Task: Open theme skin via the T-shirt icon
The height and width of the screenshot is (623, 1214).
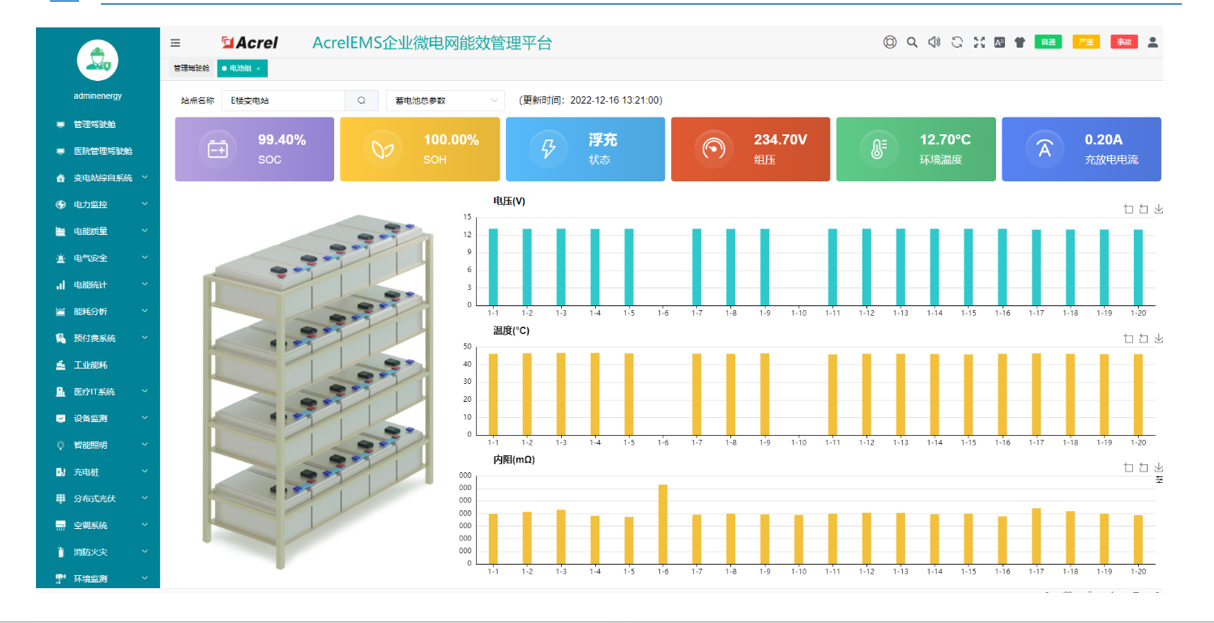Action: pos(1020,42)
